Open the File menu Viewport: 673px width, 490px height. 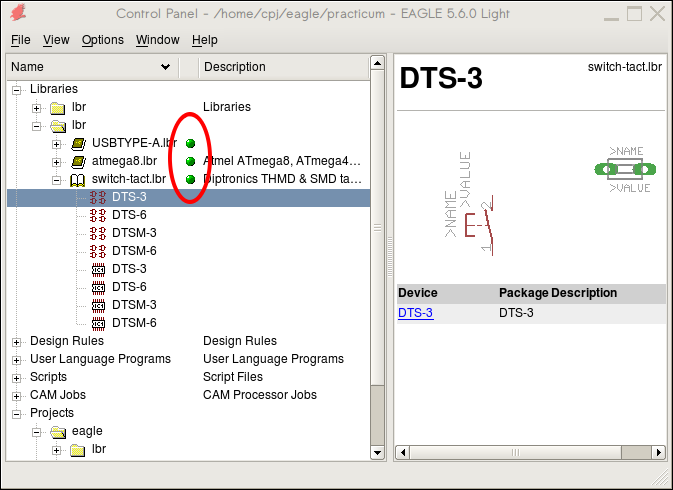21,40
